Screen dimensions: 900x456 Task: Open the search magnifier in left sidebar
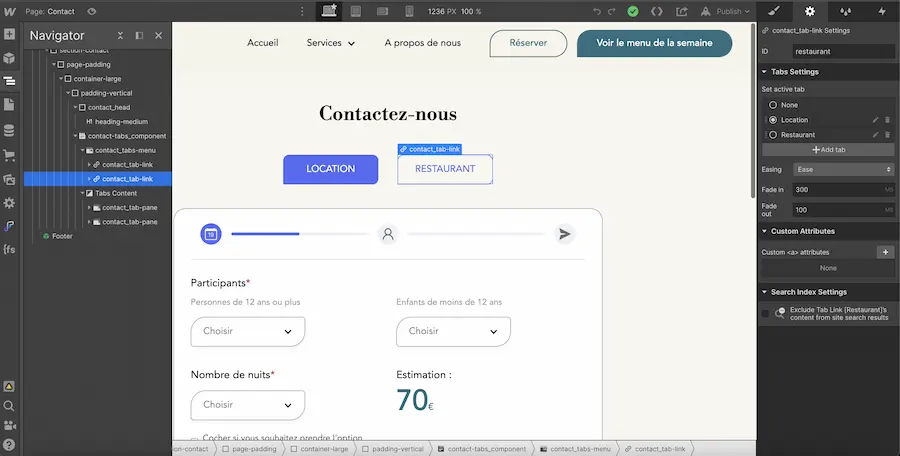coord(9,406)
